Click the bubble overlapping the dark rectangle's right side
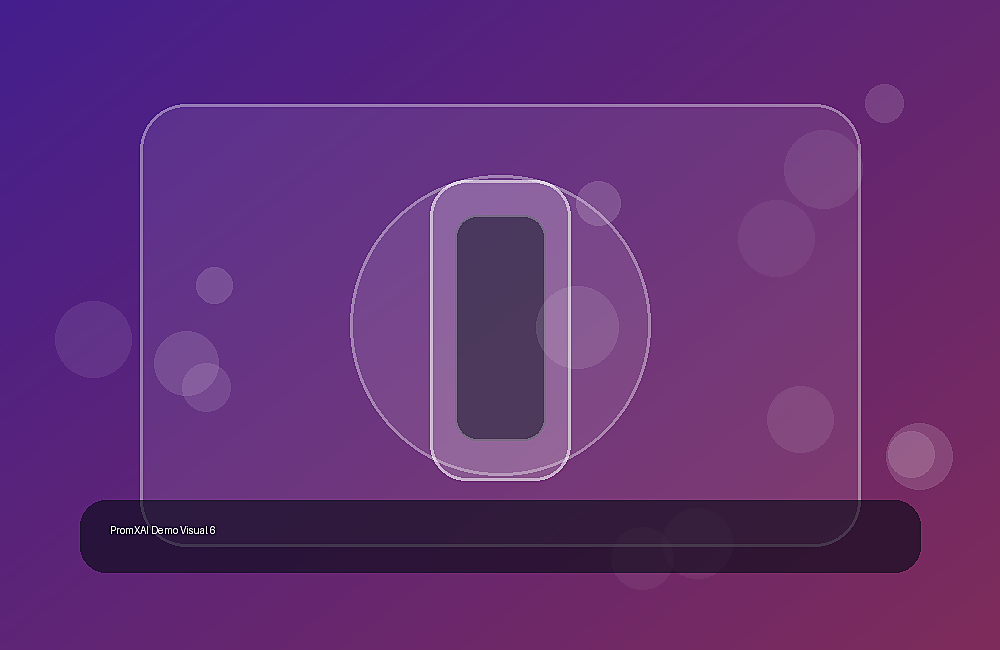1000x650 pixels. (x=577, y=327)
